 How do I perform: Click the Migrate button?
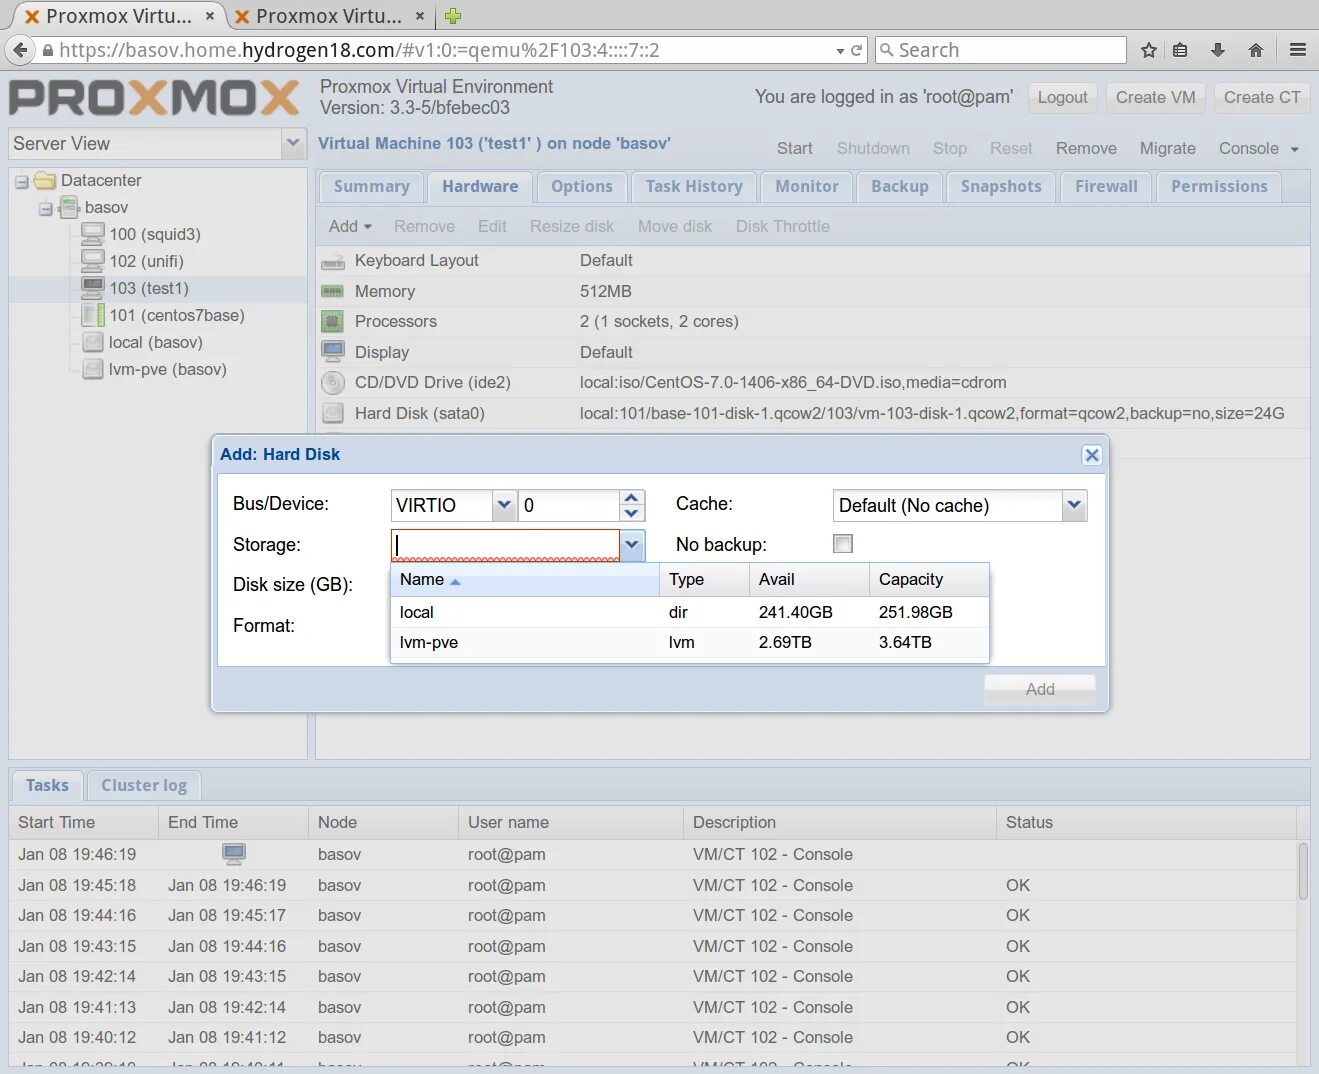(x=1168, y=149)
